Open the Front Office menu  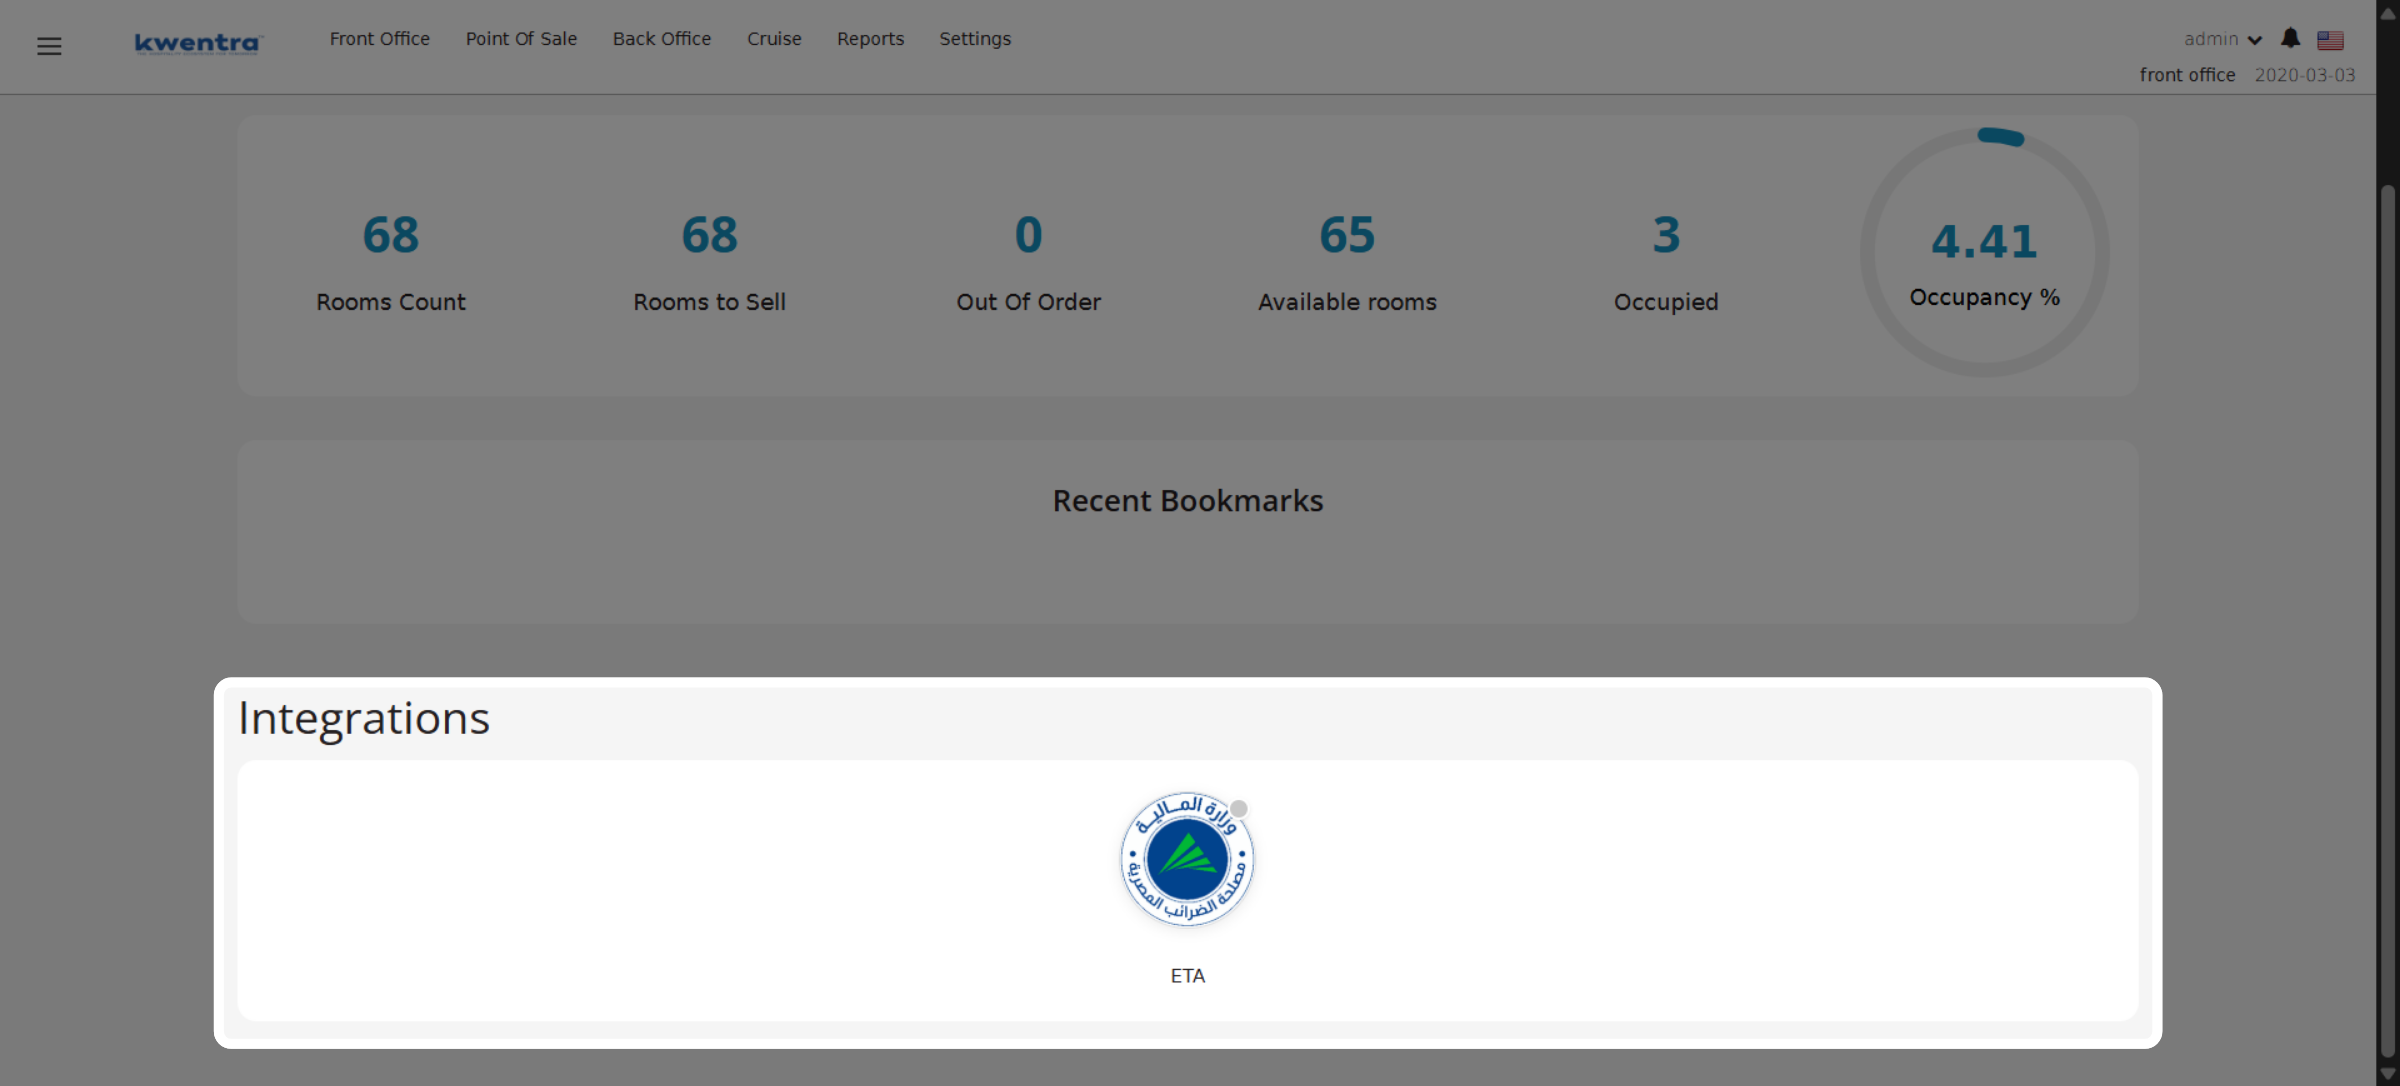click(x=380, y=39)
